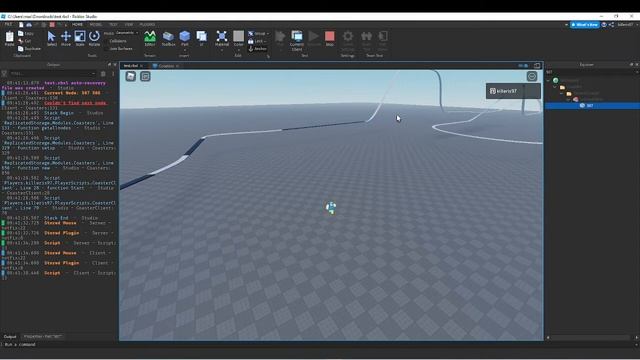Click the Duplicate icon in Clipboard group
This screenshot has width=640, height=360.
21,49
